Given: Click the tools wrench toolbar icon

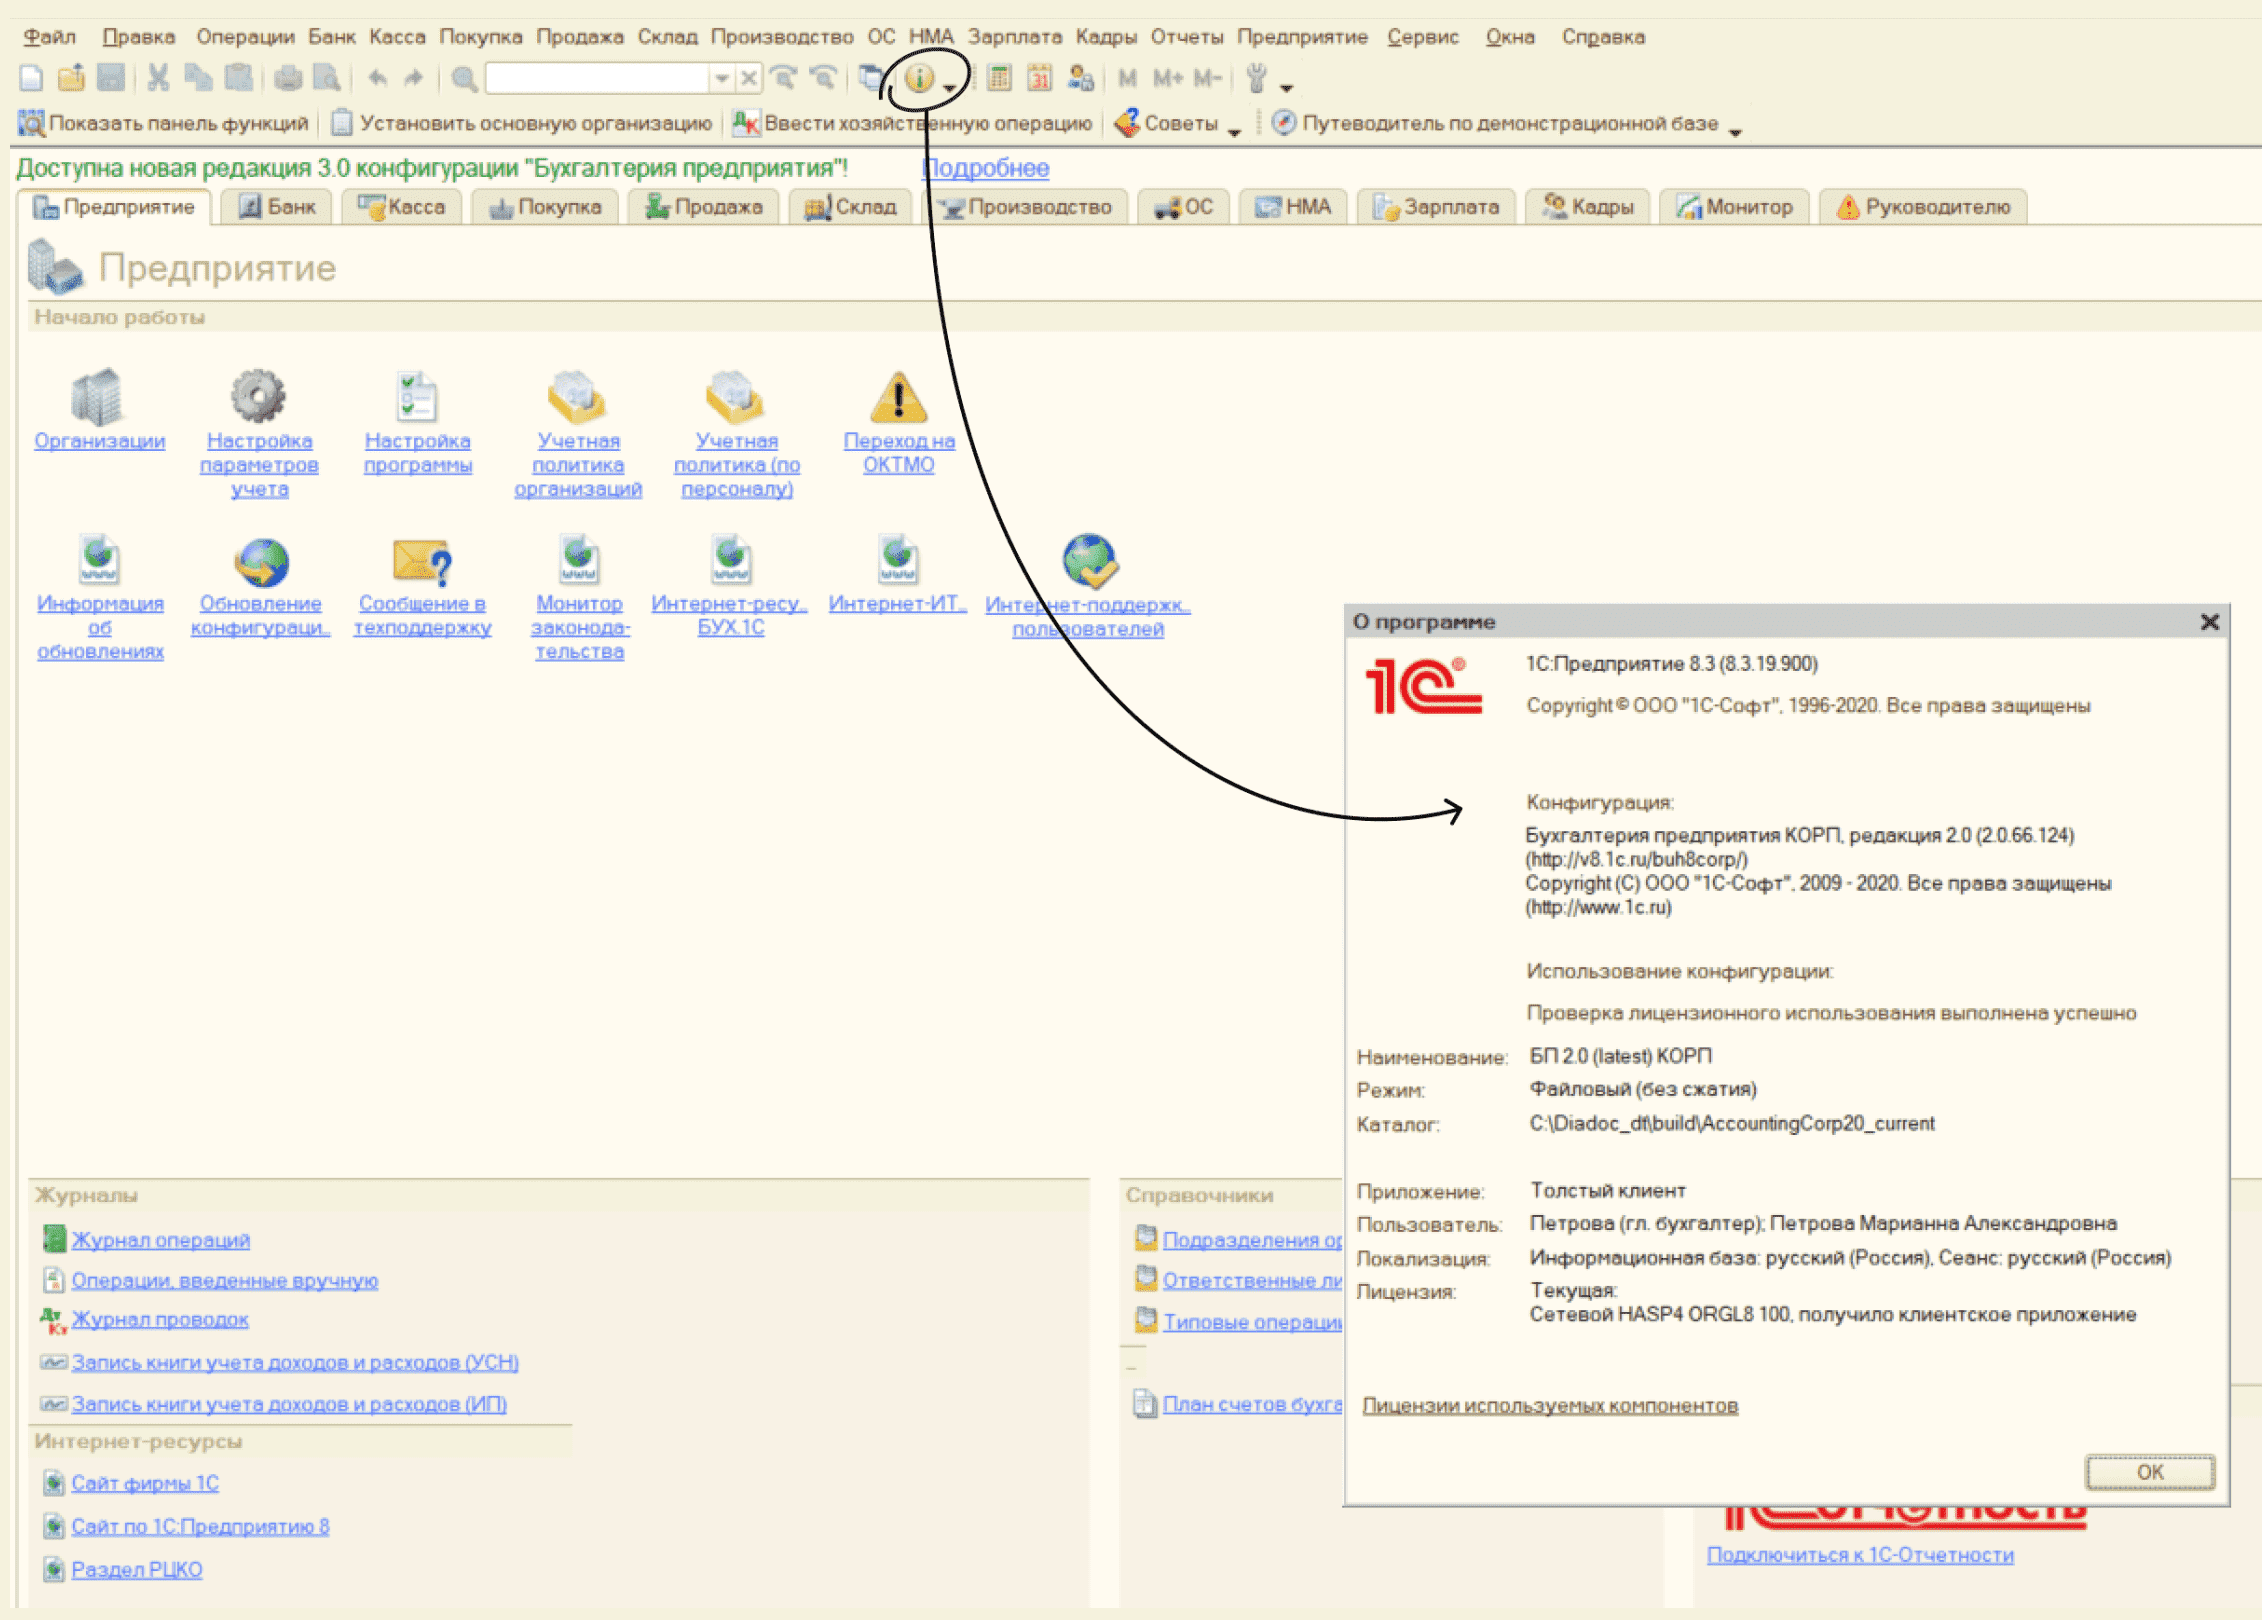Looking at the screenshot, I should (1257, 78).
